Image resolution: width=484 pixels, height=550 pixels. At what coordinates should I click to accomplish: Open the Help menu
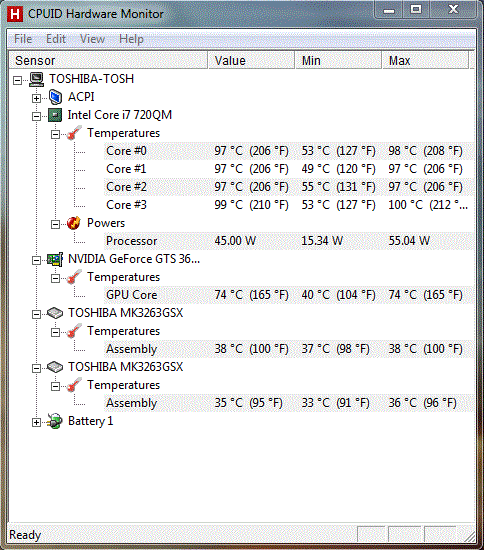coord(131,39)
